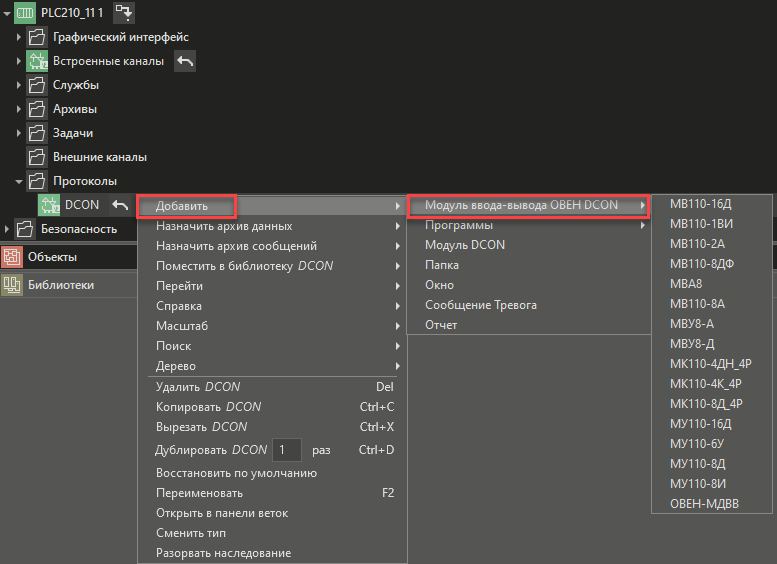777x564 pixels.
Task: Click the DCON protocol icon
Action: [49, 205]
